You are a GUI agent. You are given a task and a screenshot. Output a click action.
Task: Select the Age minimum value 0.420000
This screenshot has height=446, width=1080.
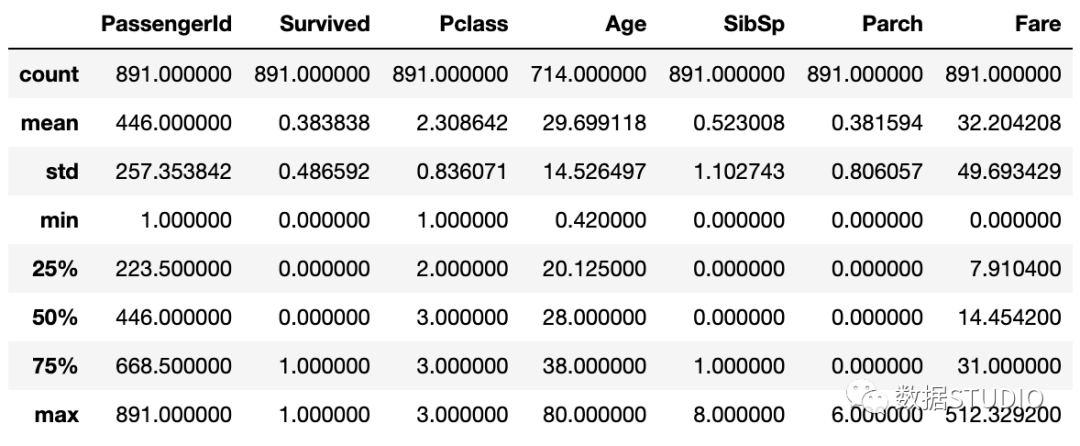pos(601,220)
